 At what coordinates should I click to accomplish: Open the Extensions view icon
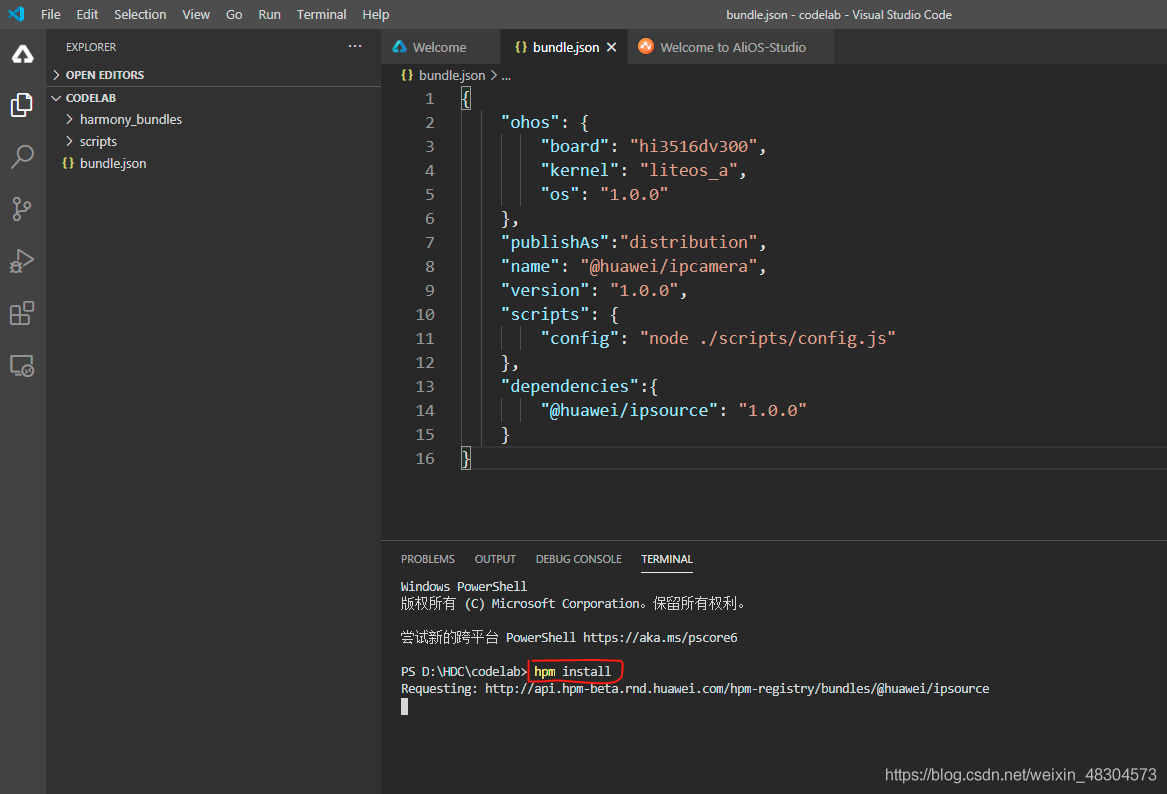[22, 313]
